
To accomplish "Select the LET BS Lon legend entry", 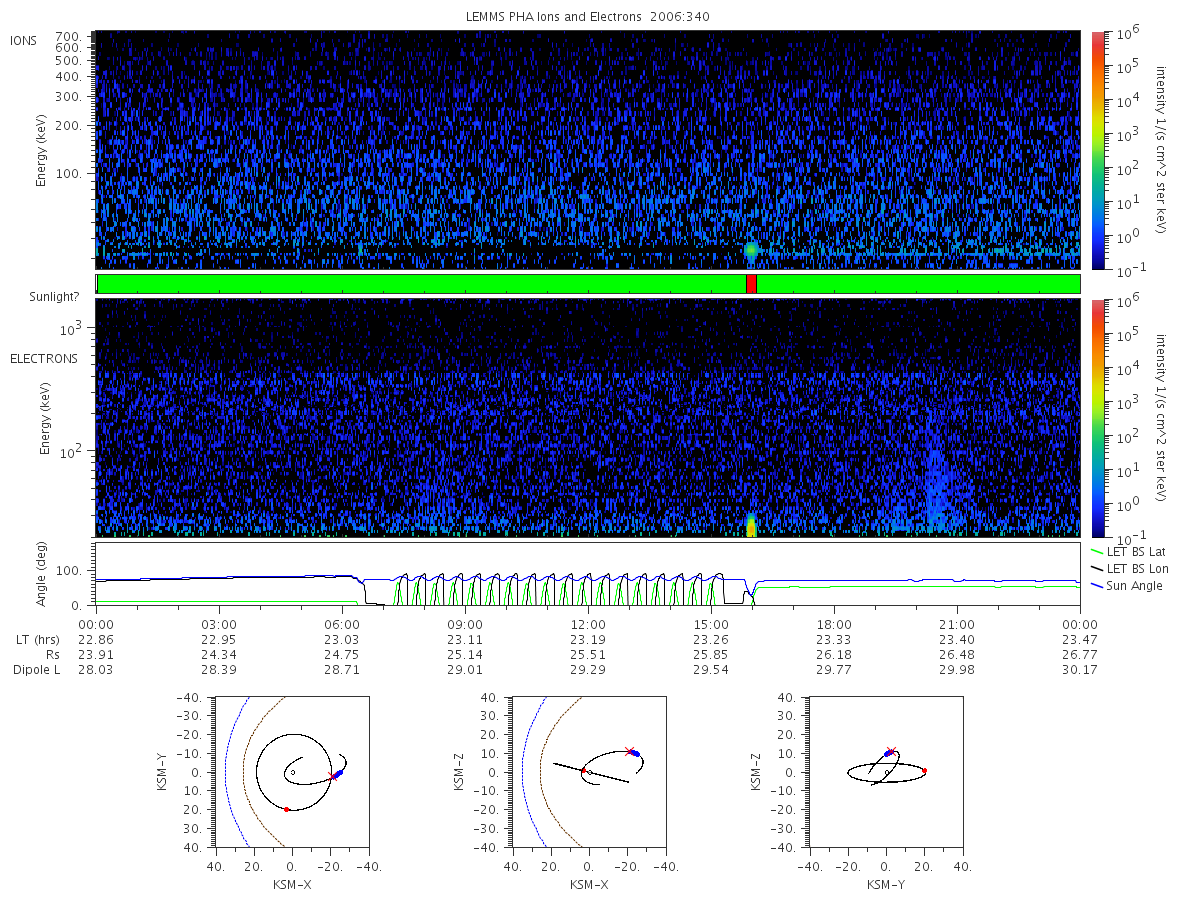I will click(1130, 568).
